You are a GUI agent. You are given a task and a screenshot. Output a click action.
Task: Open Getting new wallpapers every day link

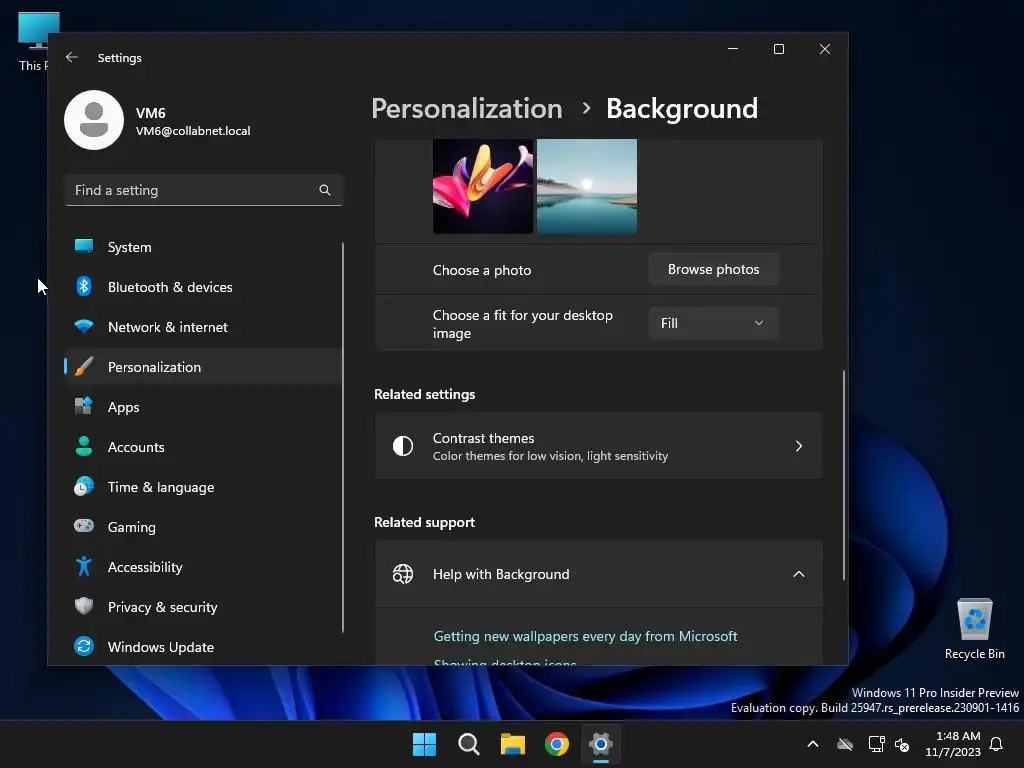tap(585, 636)
